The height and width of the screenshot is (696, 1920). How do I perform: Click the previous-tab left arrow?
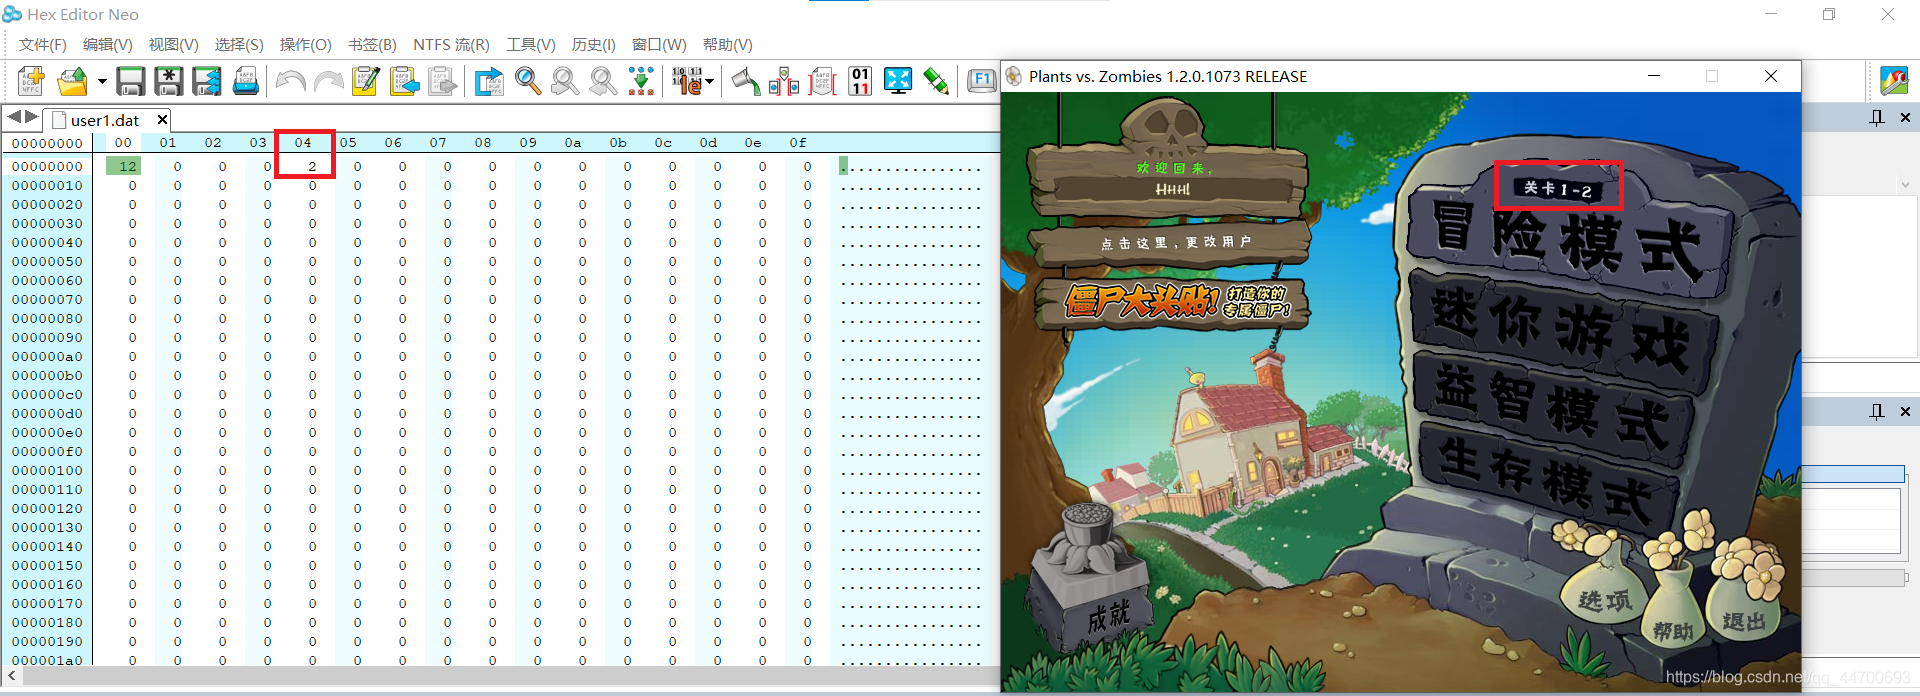(x=14, y=118)
